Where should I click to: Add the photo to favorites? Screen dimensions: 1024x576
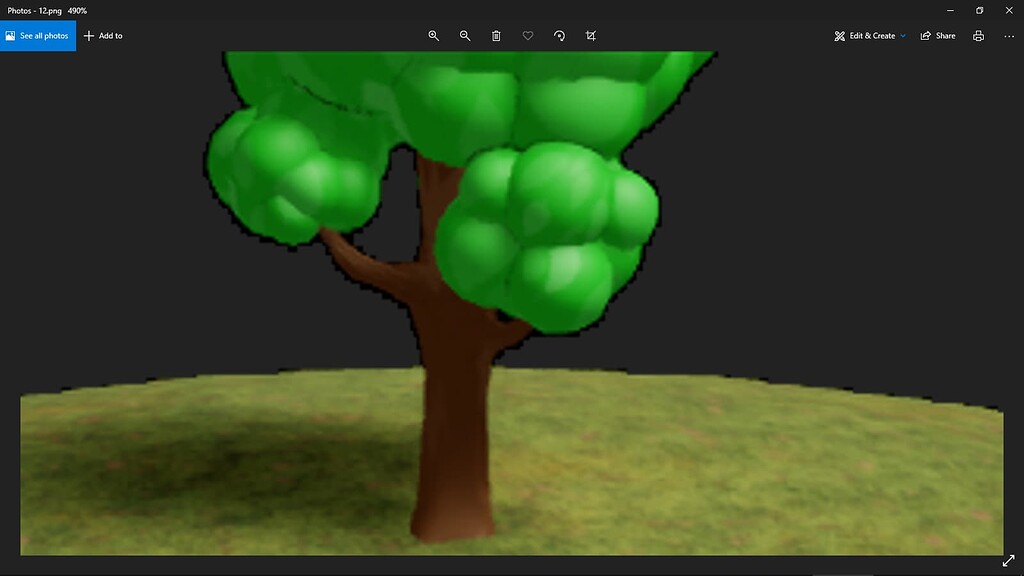pos(528,35)
